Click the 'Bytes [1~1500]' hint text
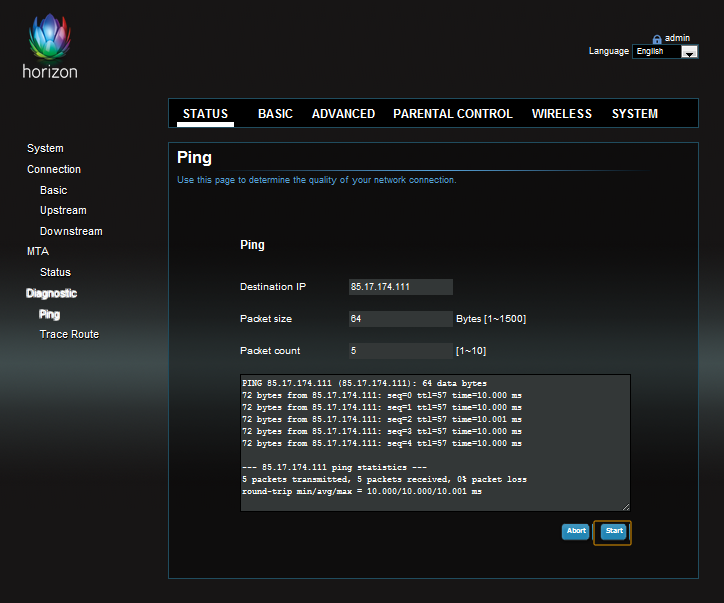This screenshot has height=603, width=724. click(491, 319)
